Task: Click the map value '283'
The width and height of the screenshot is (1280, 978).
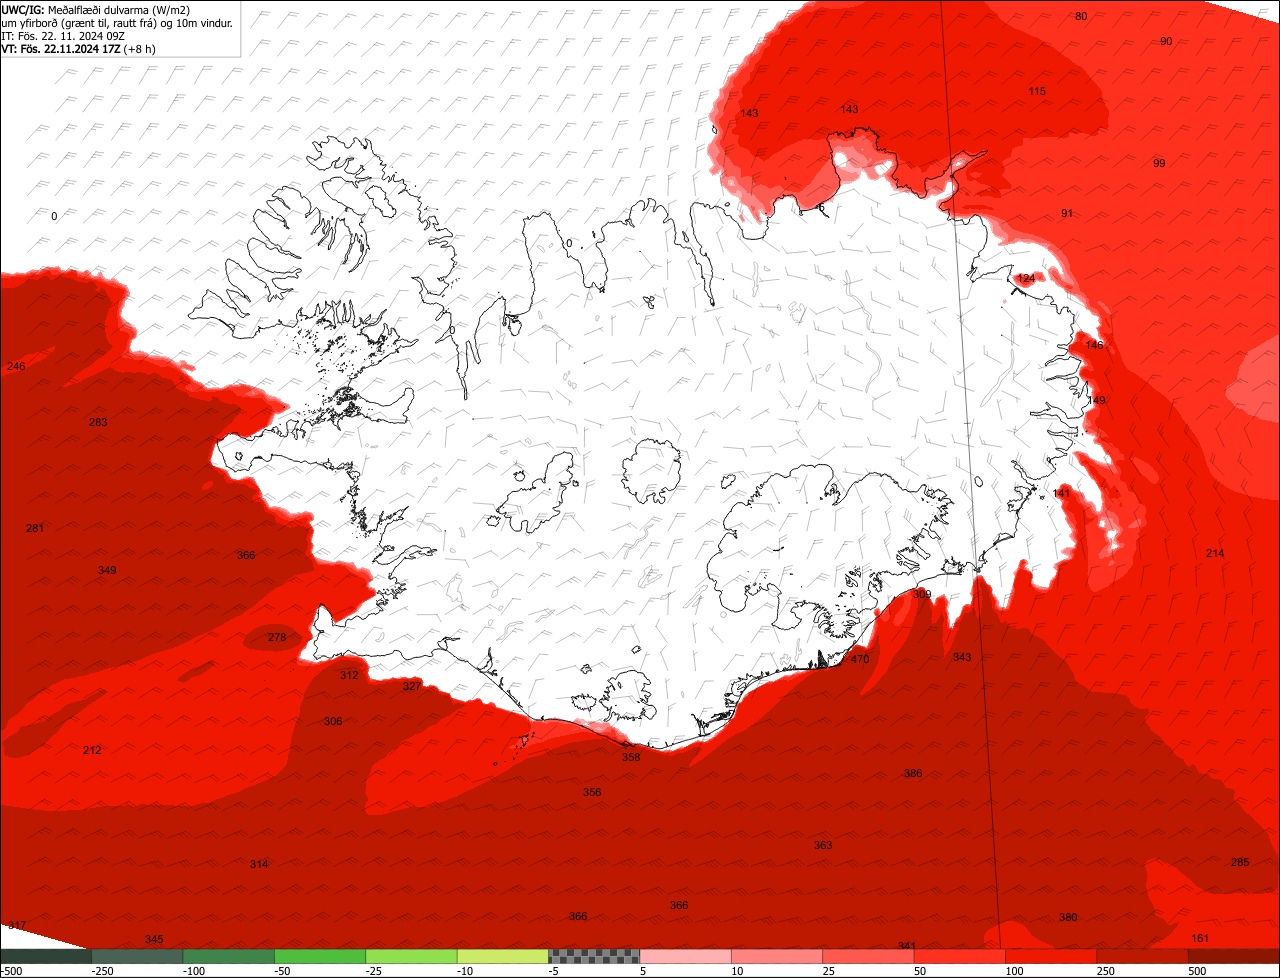Action: pyautogui.click(x=98, y=422)
